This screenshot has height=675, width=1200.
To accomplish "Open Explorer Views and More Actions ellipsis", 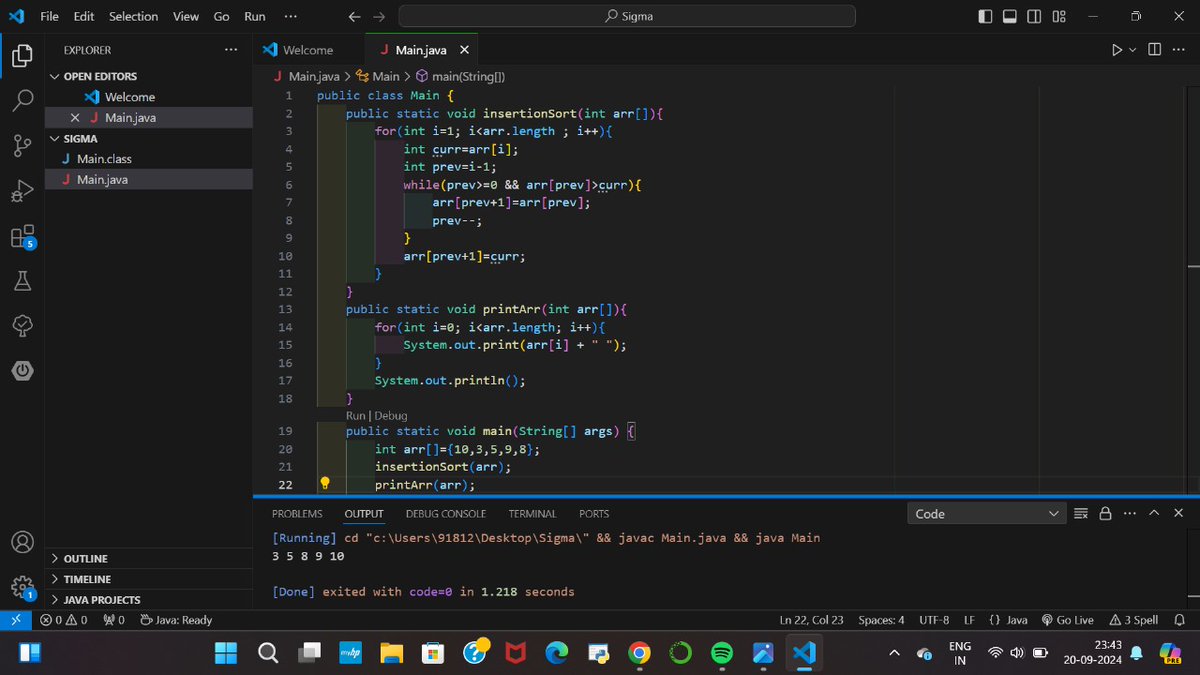I will point(231,50).
